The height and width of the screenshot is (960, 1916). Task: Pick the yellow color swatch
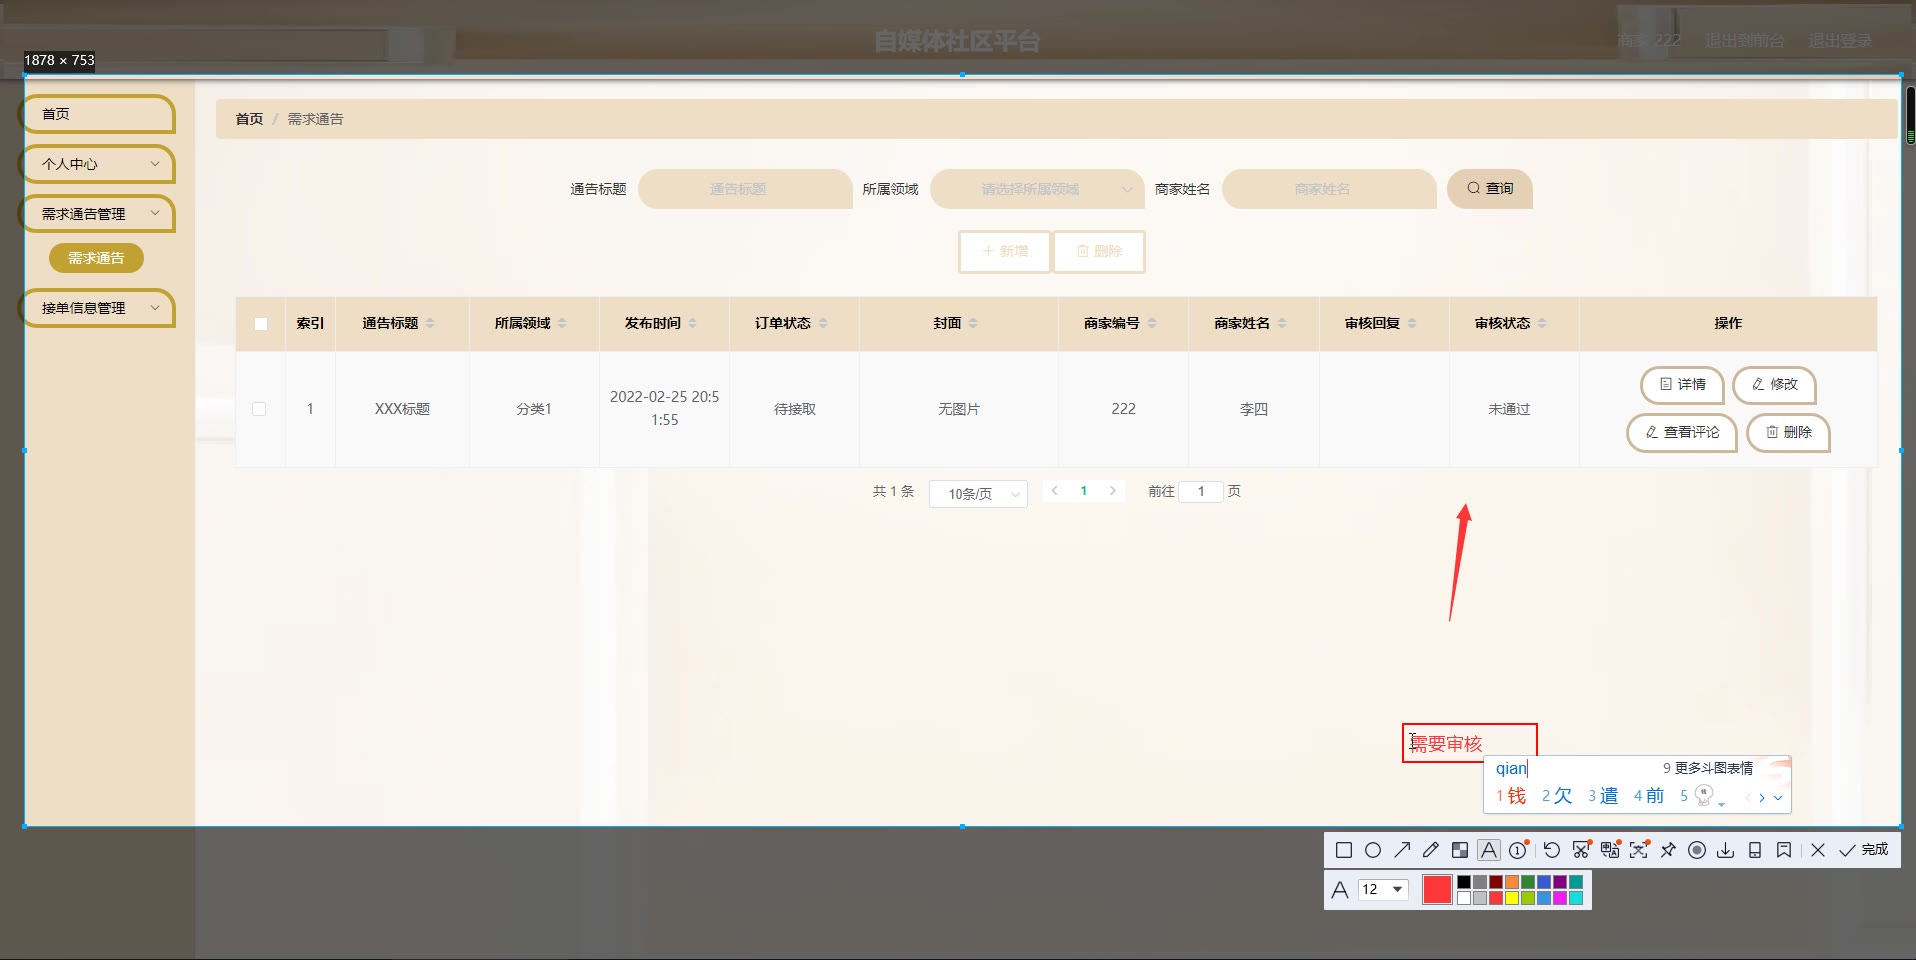[x=1512, y=898]
